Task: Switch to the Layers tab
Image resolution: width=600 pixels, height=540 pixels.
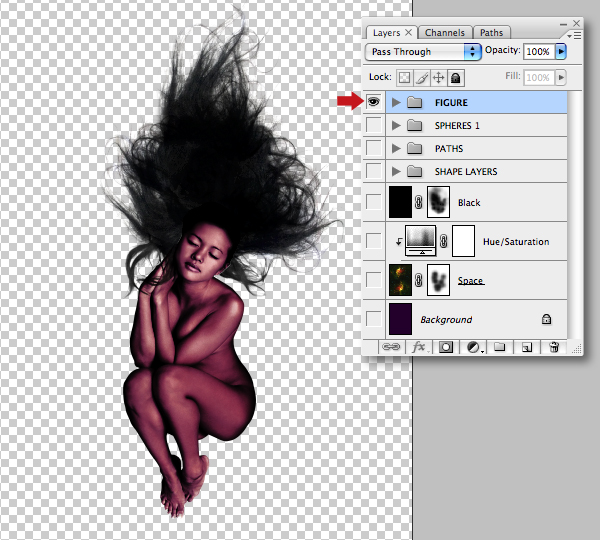Action: (x=386, y=33)
